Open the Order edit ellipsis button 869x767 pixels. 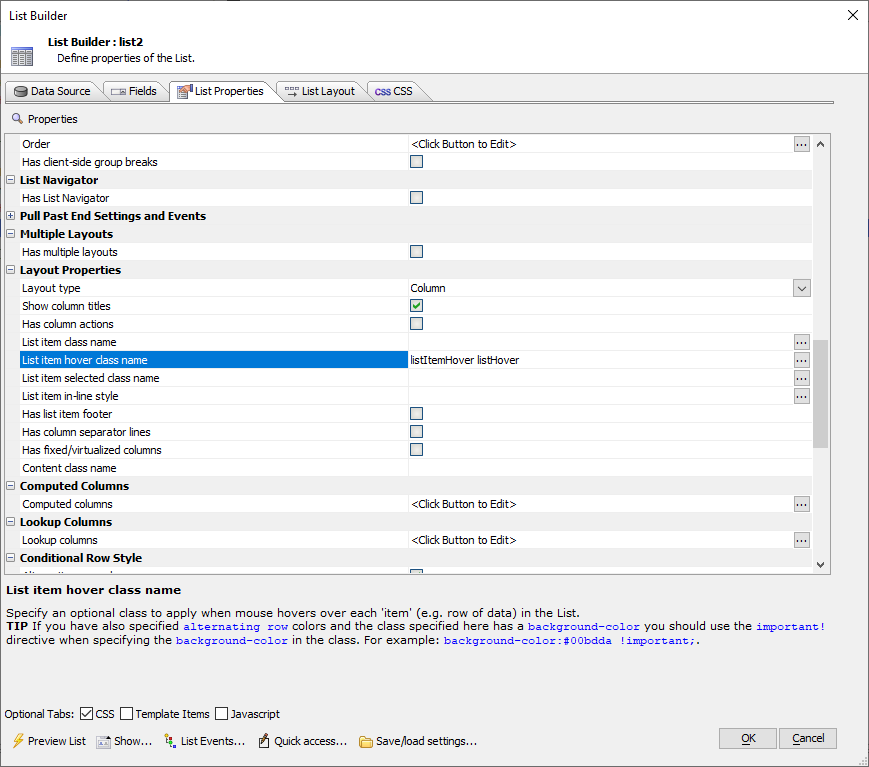click(x=801, y=144)
